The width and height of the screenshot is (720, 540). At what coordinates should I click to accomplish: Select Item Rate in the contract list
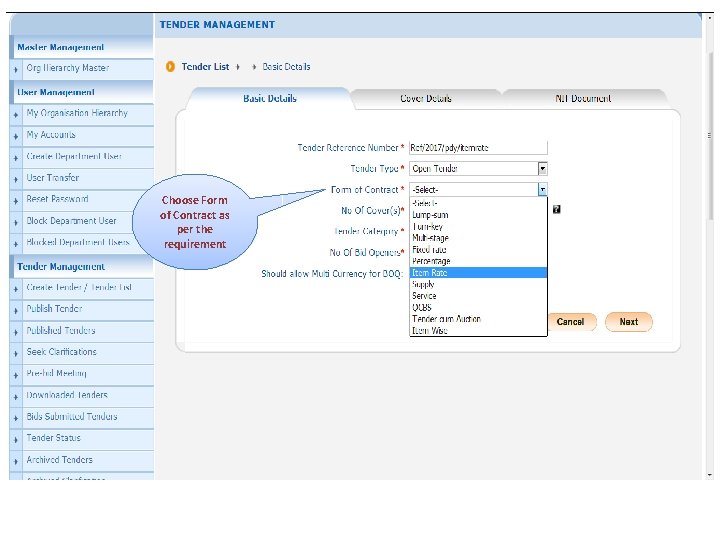pos(478,273)
